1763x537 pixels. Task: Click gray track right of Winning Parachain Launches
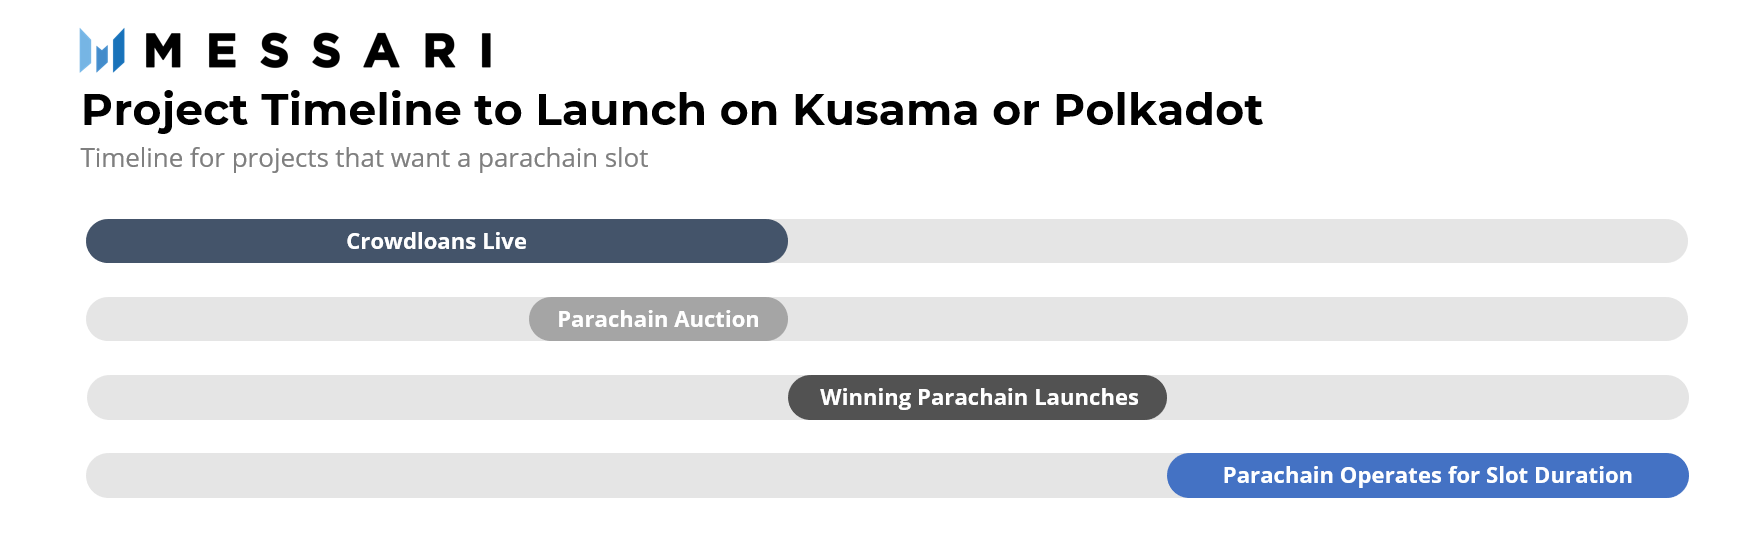(1428, 397)
